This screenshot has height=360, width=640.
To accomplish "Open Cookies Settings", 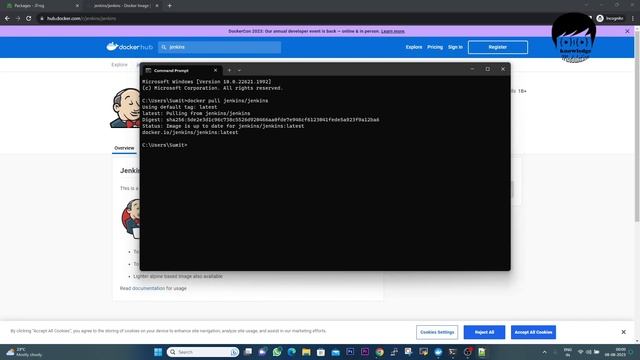I will [x=437, y=332].
